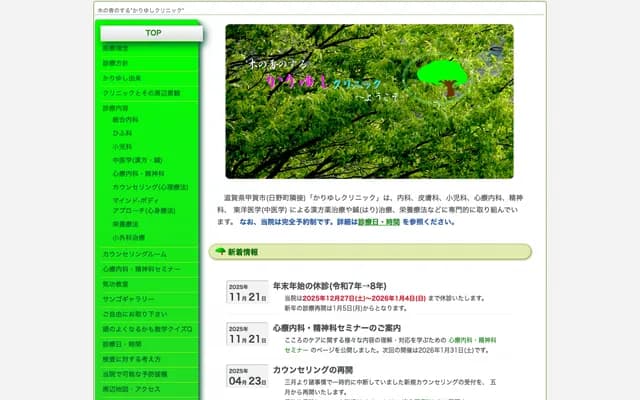Select 診療内容 in the sidebar menu
Image resolution: width=640 pixels, height=400 pixels.
(x=115, y=108)
